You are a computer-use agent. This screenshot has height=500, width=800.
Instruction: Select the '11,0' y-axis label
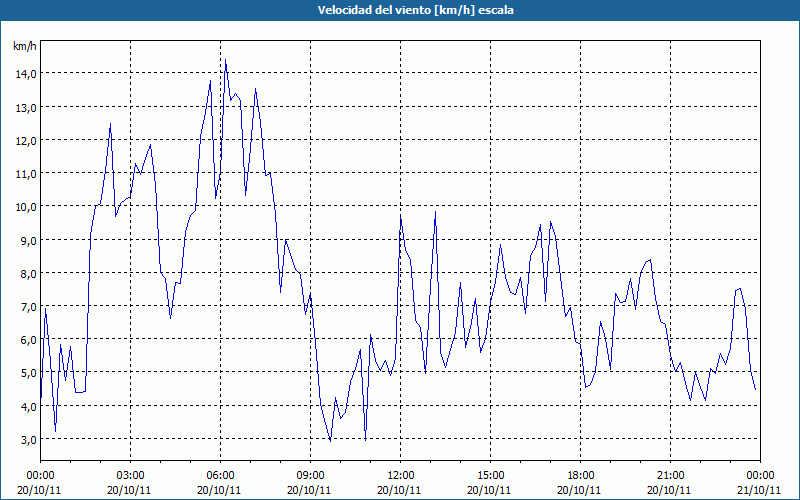click(26, 173)
